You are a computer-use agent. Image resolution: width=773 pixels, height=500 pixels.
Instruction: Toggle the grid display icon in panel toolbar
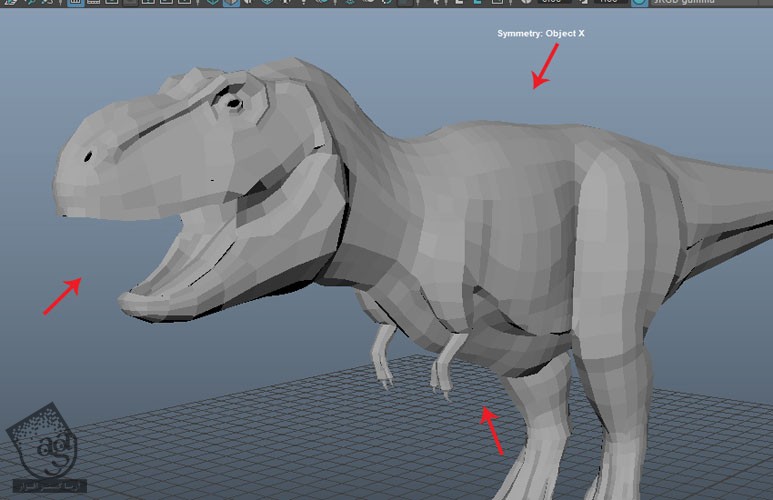click(x=76, y=3)
